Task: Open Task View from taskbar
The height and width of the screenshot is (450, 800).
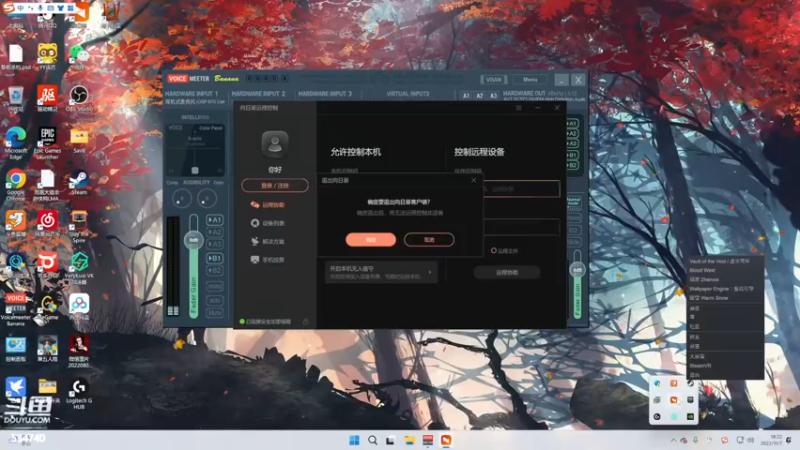Action: (390, 440)
